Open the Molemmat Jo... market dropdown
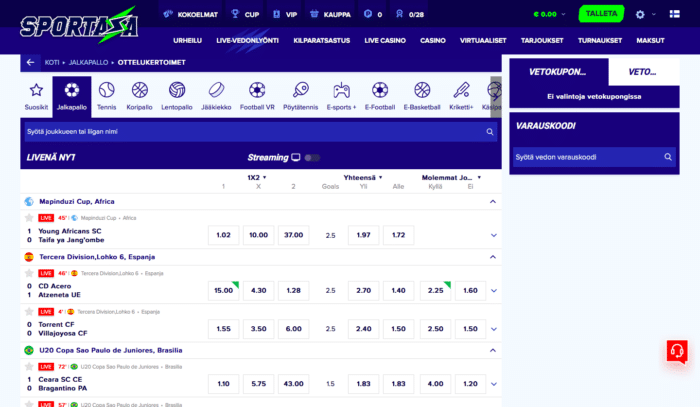 (451, 178)
